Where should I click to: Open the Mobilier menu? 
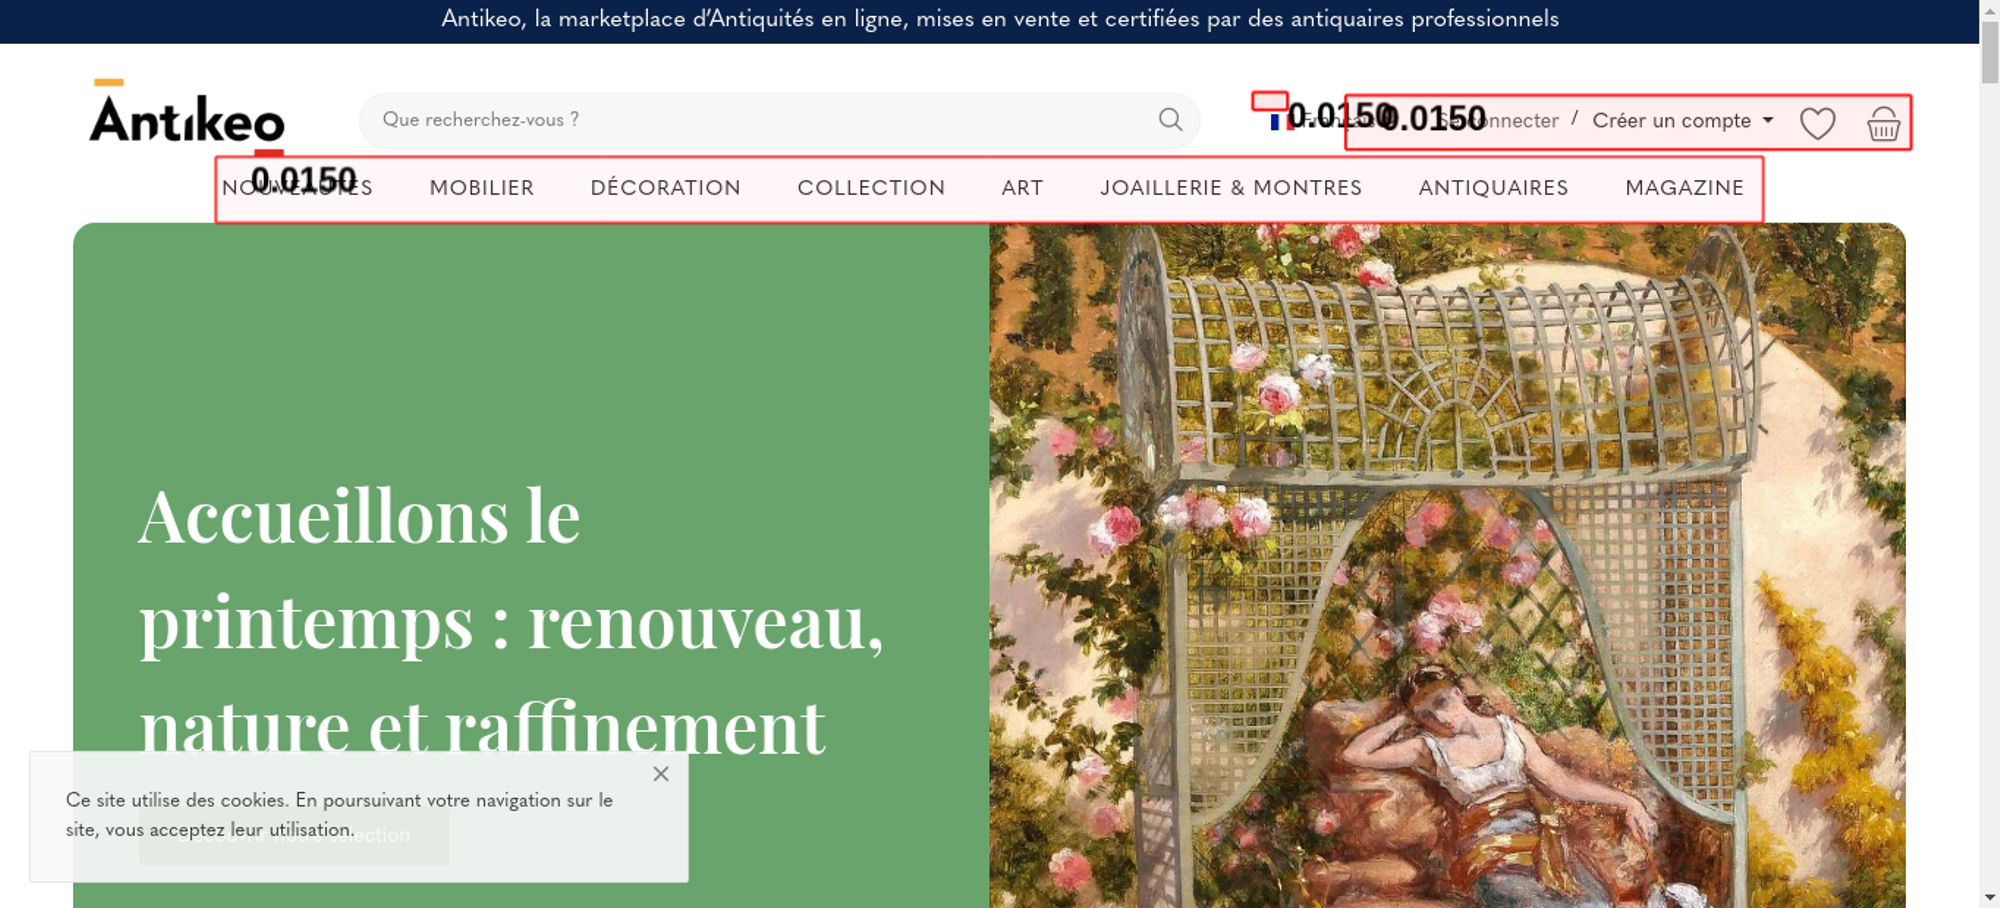tap(482, 188)
